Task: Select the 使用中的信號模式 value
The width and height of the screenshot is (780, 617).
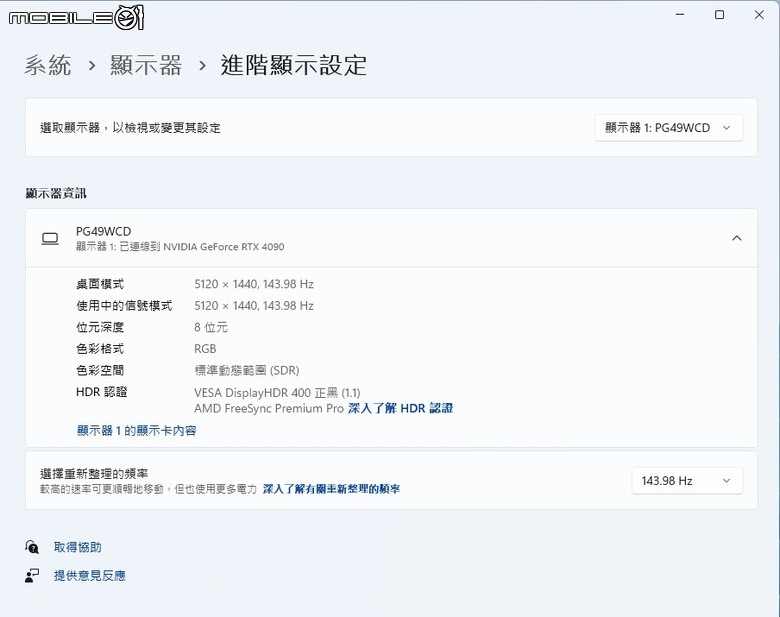Action: 254,306
